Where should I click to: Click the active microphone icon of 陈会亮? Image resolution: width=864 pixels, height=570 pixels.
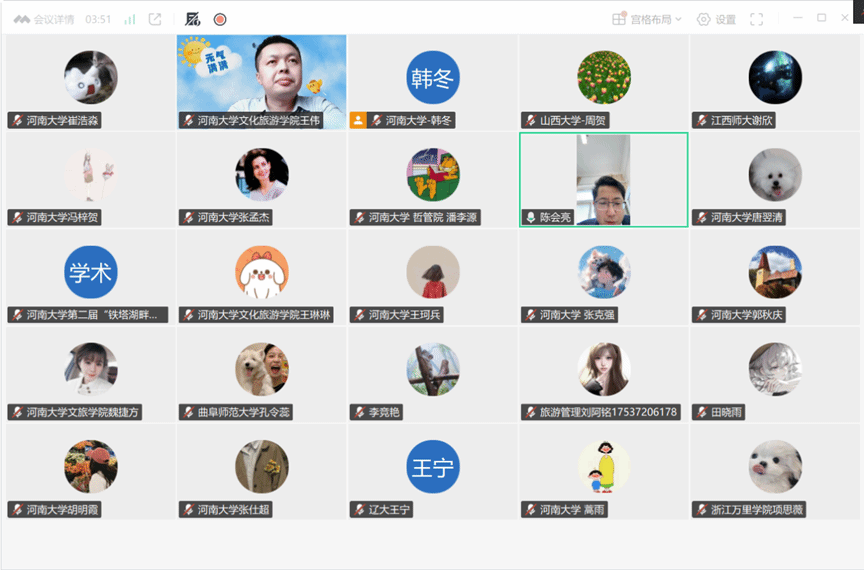pos(530,217)
